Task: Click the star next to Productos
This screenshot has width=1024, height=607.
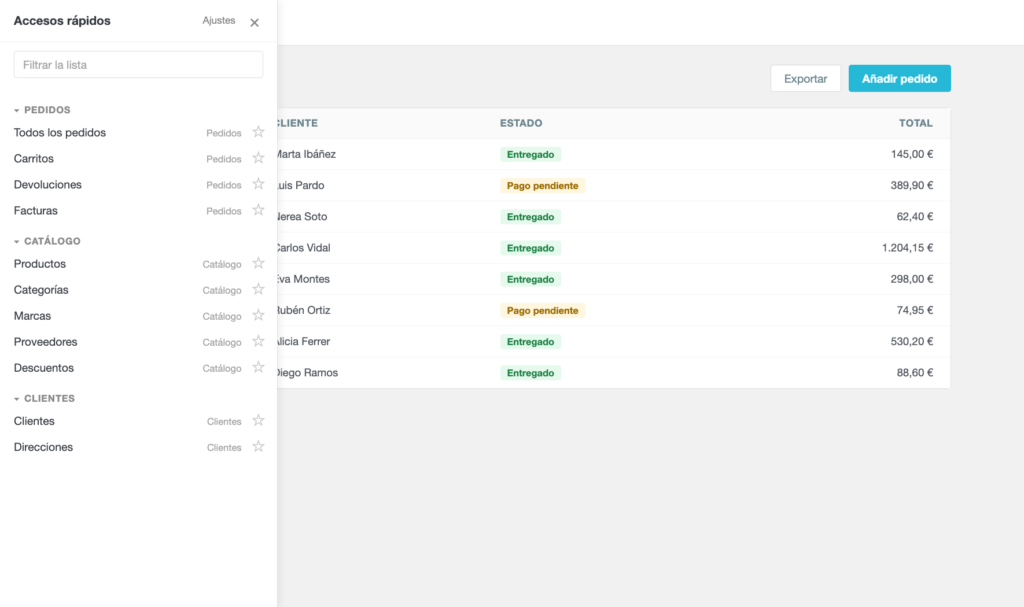Action: [x=258, y=263]
